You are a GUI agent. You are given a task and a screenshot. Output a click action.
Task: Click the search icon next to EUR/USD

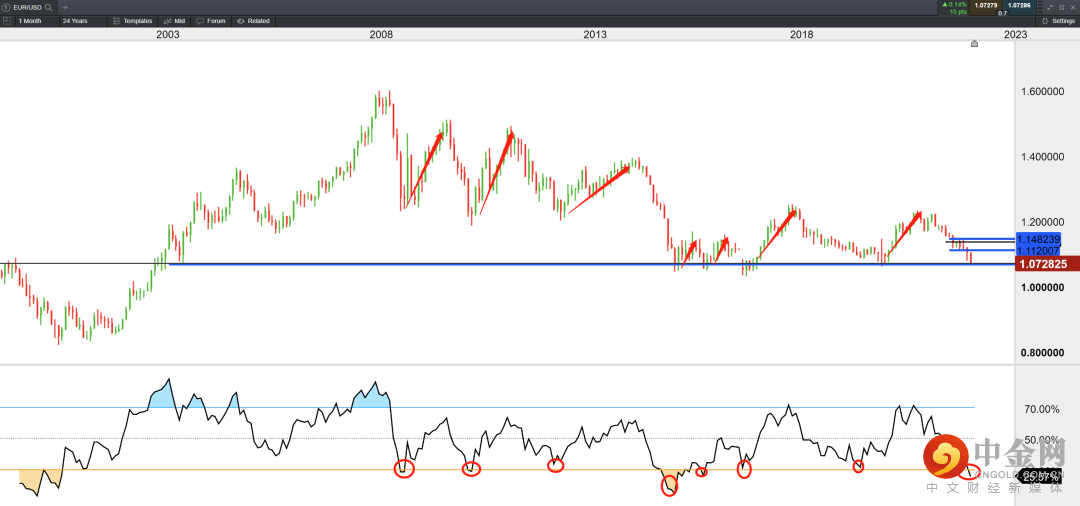pos(49,7)
